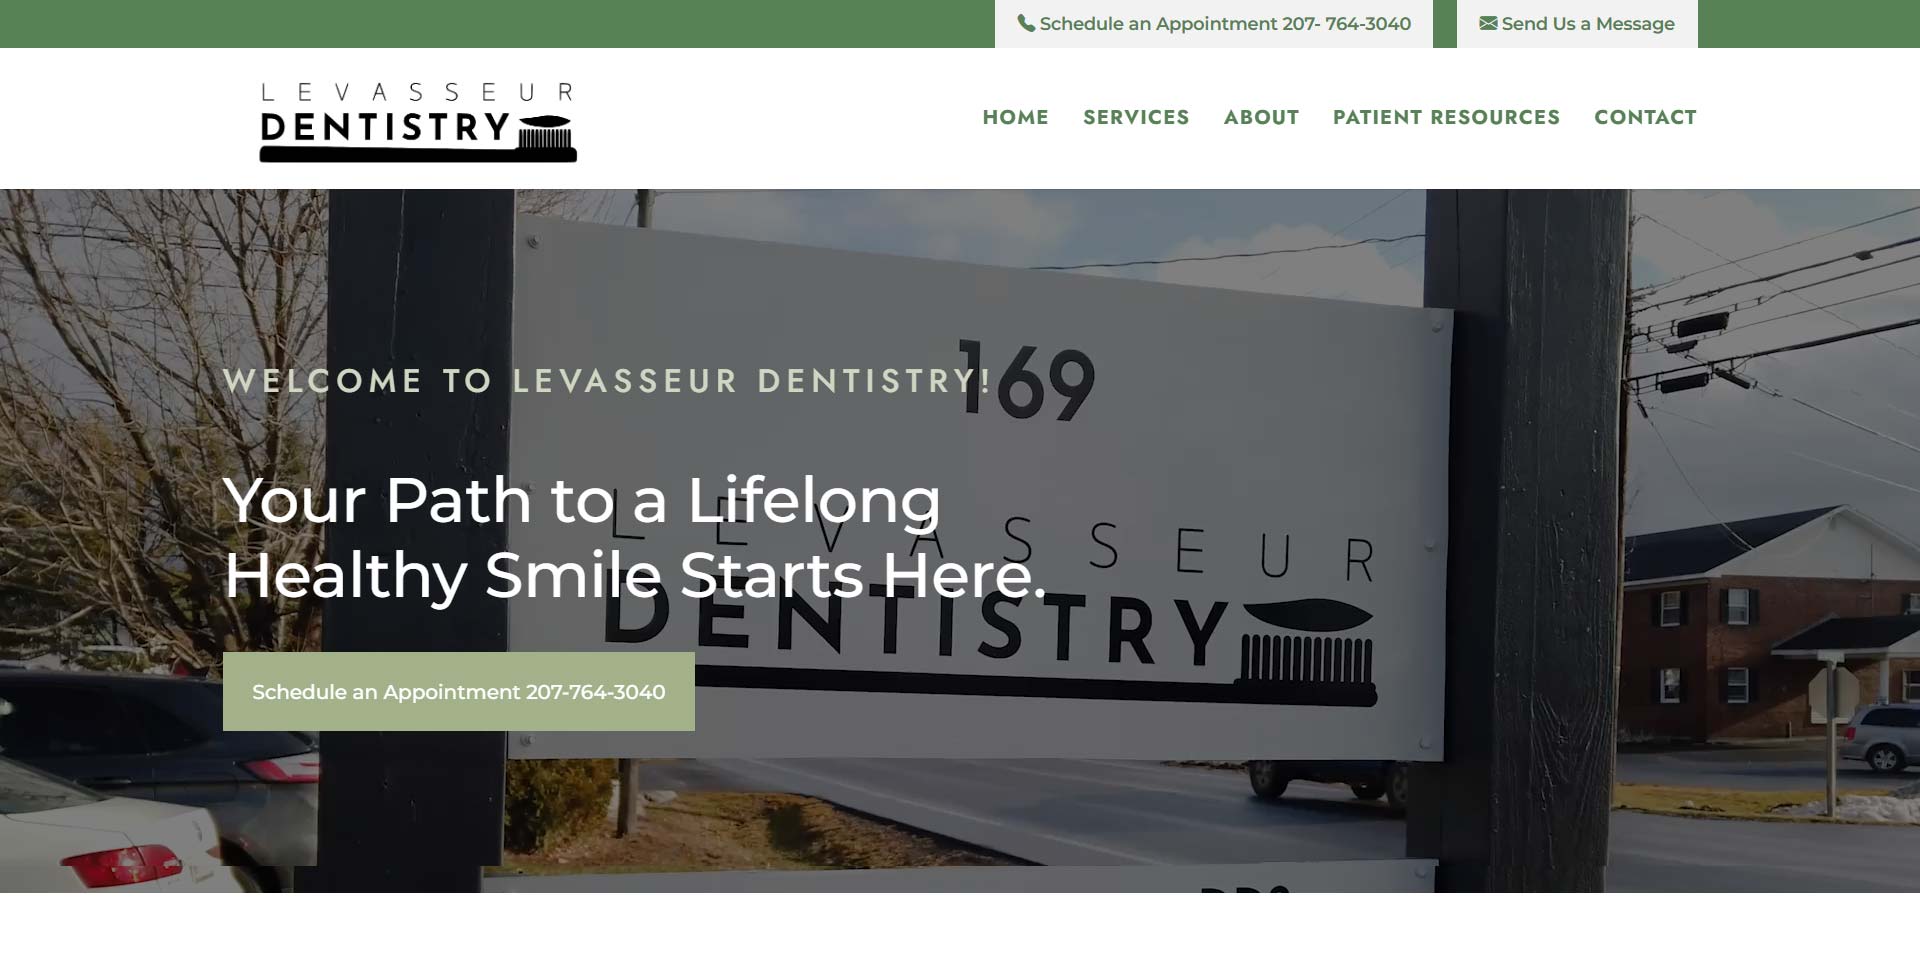The image size is (1920, 964).
Task: Open the Home menu item
Action: [x=1015, y=117]
